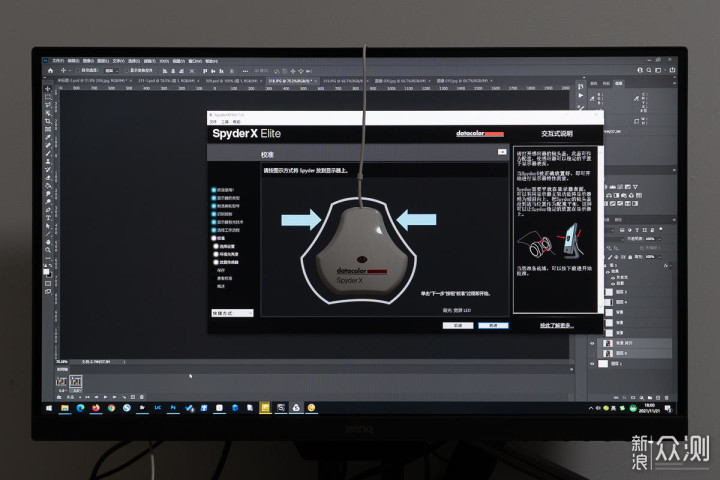Select the Brush tool
Screen dimensions: 720x480
(x=48, y=152)
